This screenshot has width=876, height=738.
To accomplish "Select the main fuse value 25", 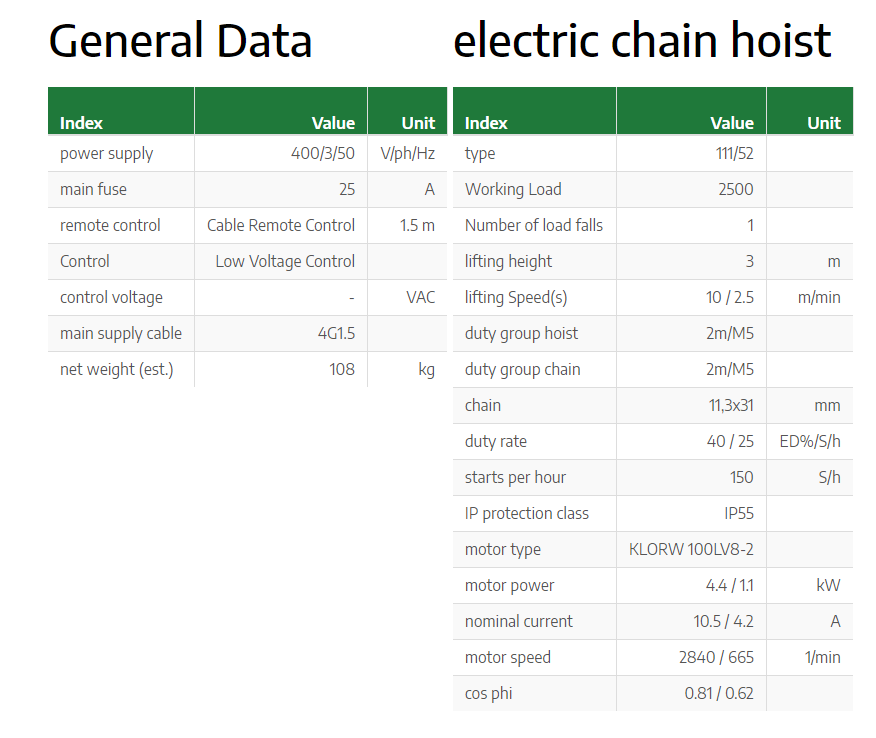I will click(x=346, y=189).
